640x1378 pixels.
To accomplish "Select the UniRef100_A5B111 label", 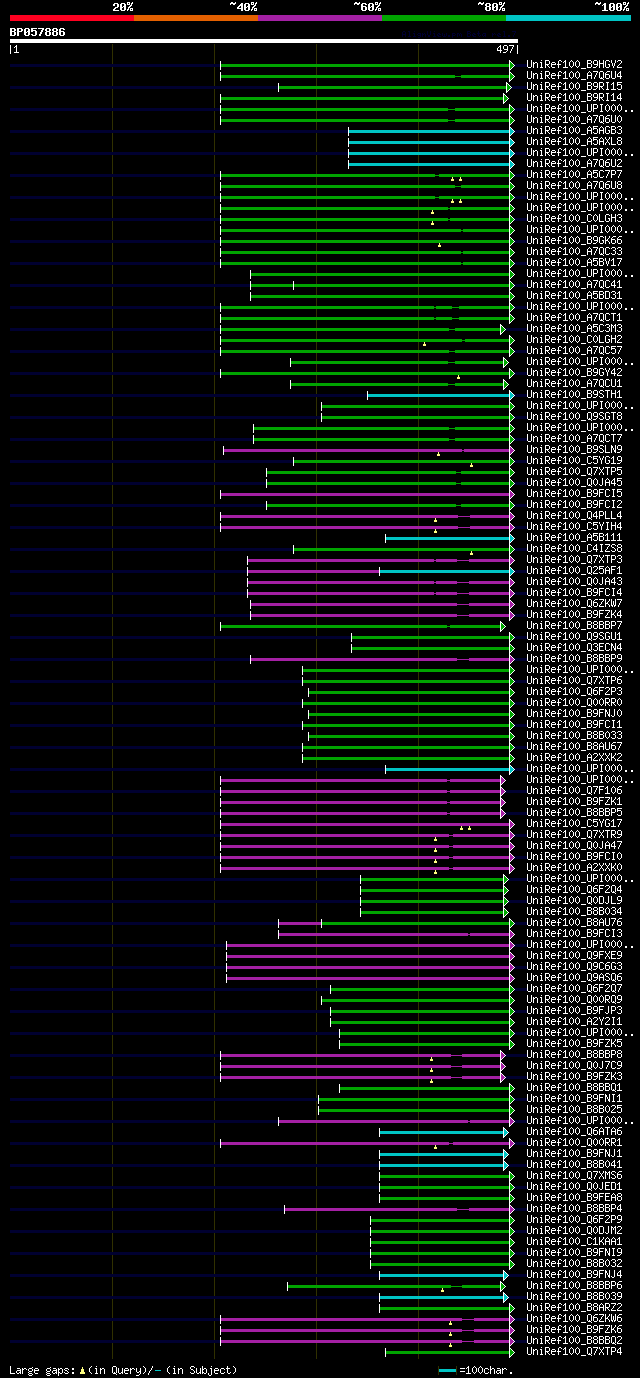I will (574, 537).
